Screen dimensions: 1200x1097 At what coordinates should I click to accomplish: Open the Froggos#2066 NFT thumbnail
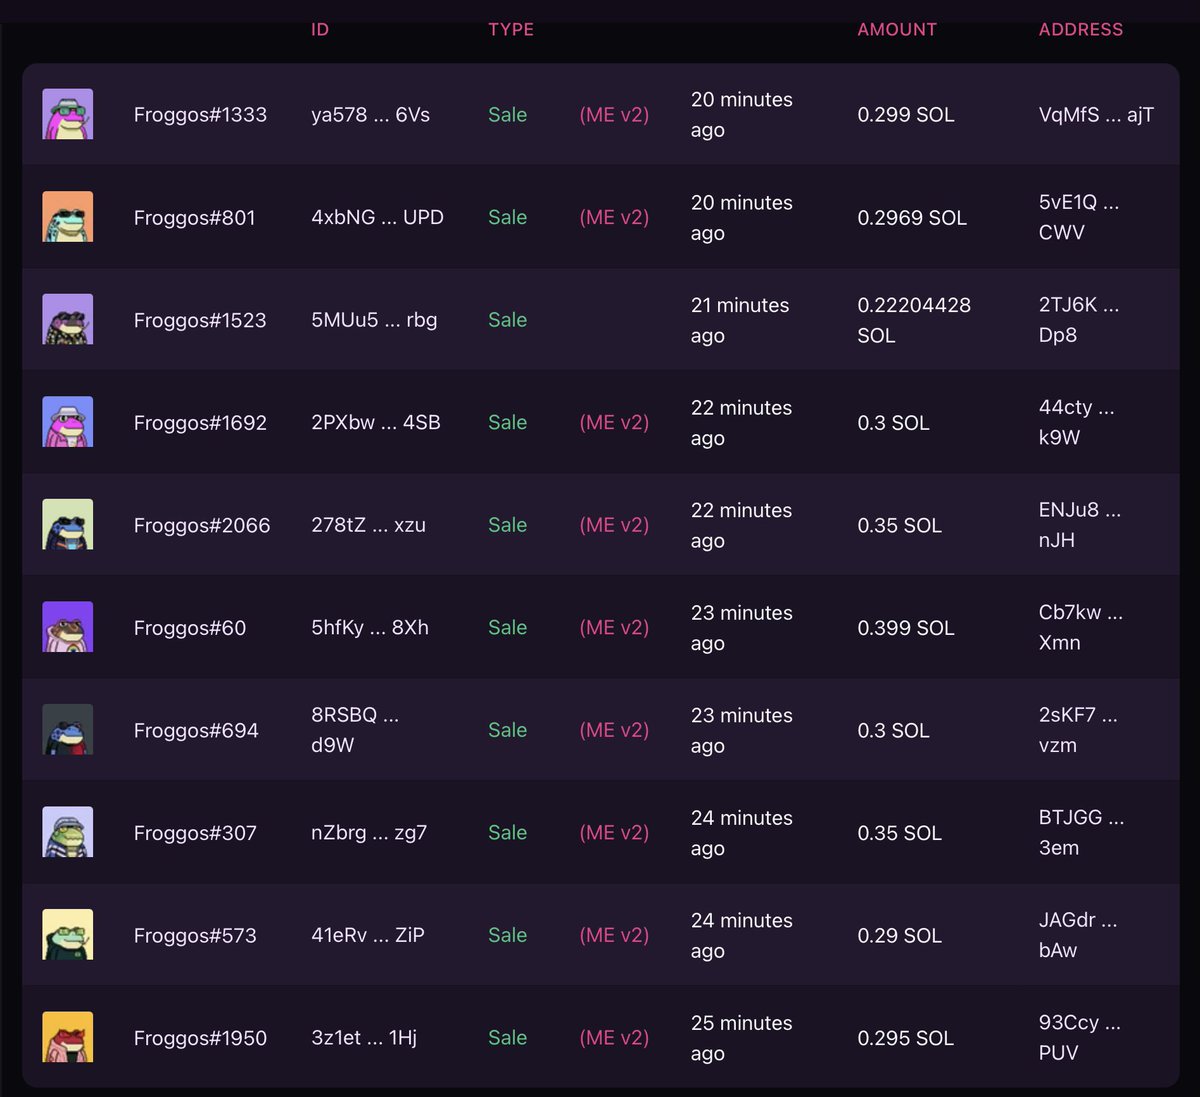(x=67, y=524)
